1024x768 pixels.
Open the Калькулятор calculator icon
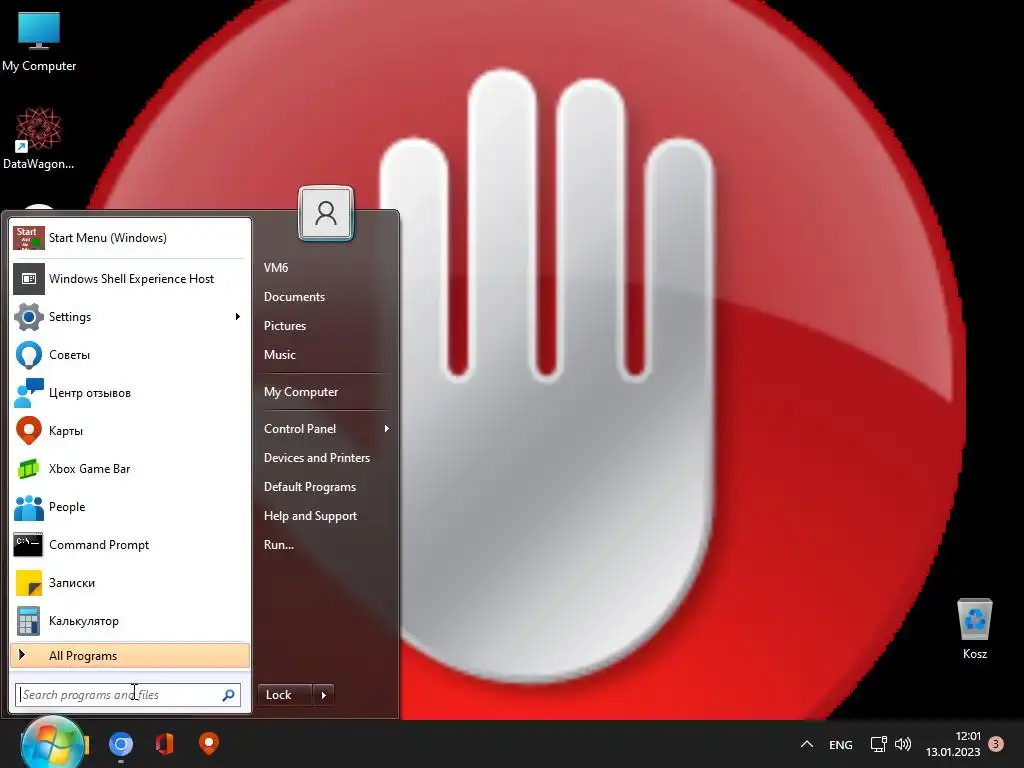(x=29, y=620)
